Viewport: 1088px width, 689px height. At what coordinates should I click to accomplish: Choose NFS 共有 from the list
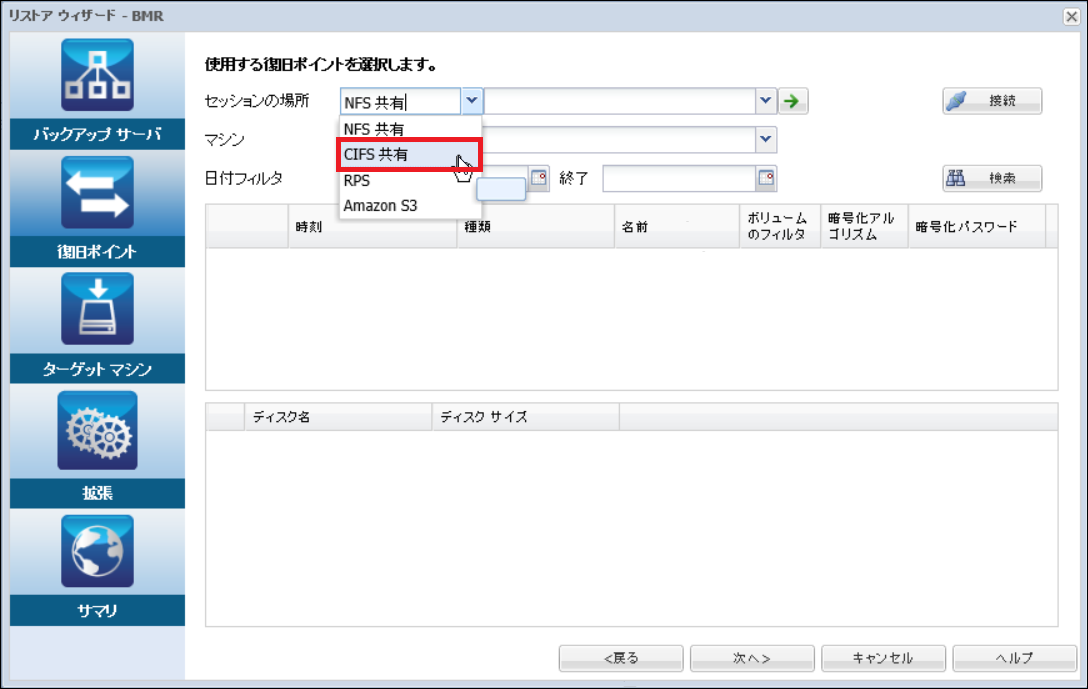409,129
